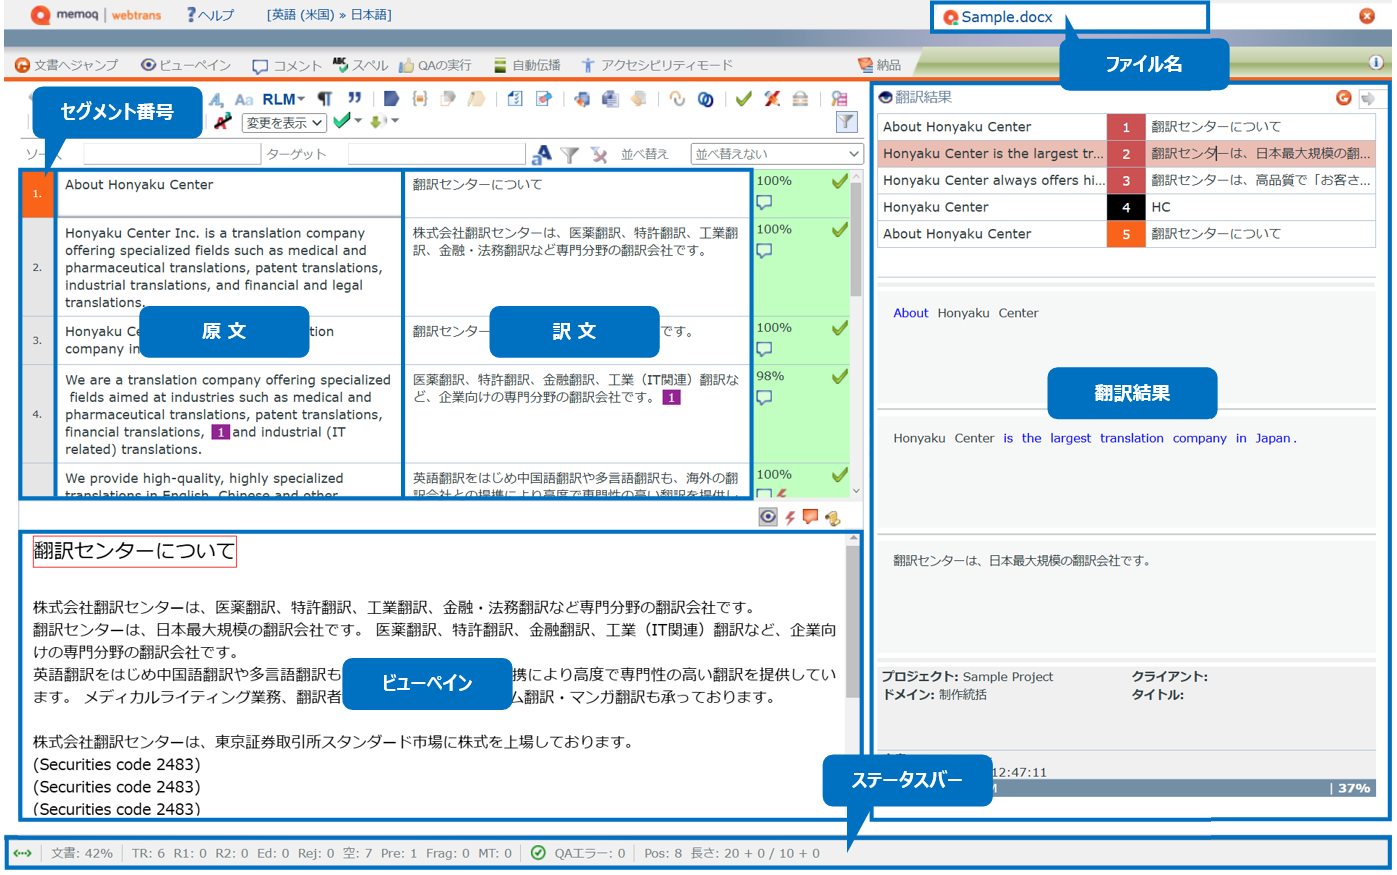
Task: Click the quotation marks toolbar icon
Action: tap(354, 99)
